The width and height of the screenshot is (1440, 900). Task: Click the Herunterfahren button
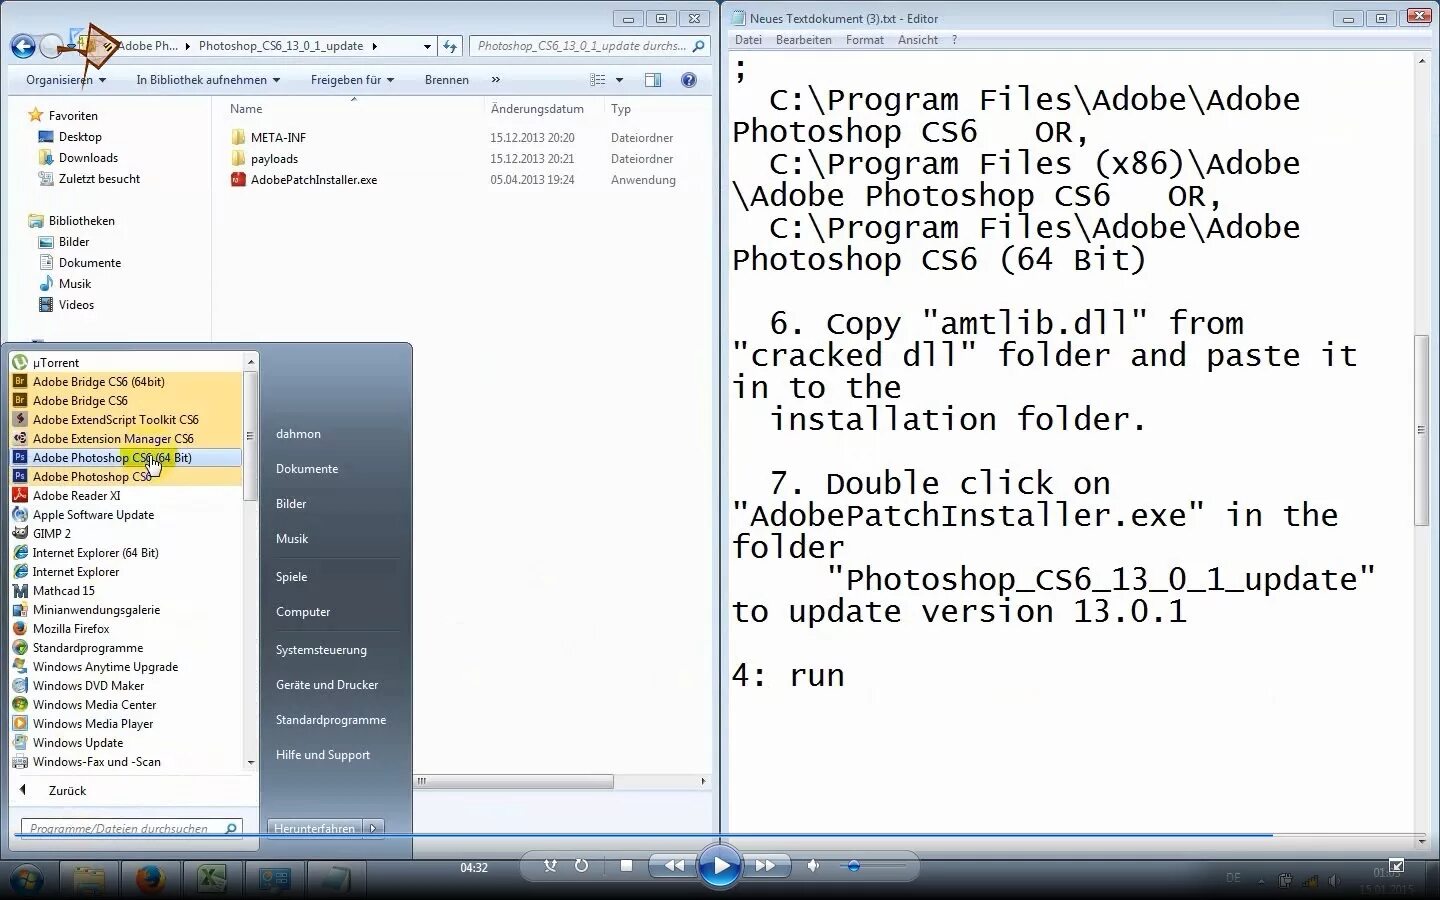(315, 828)
